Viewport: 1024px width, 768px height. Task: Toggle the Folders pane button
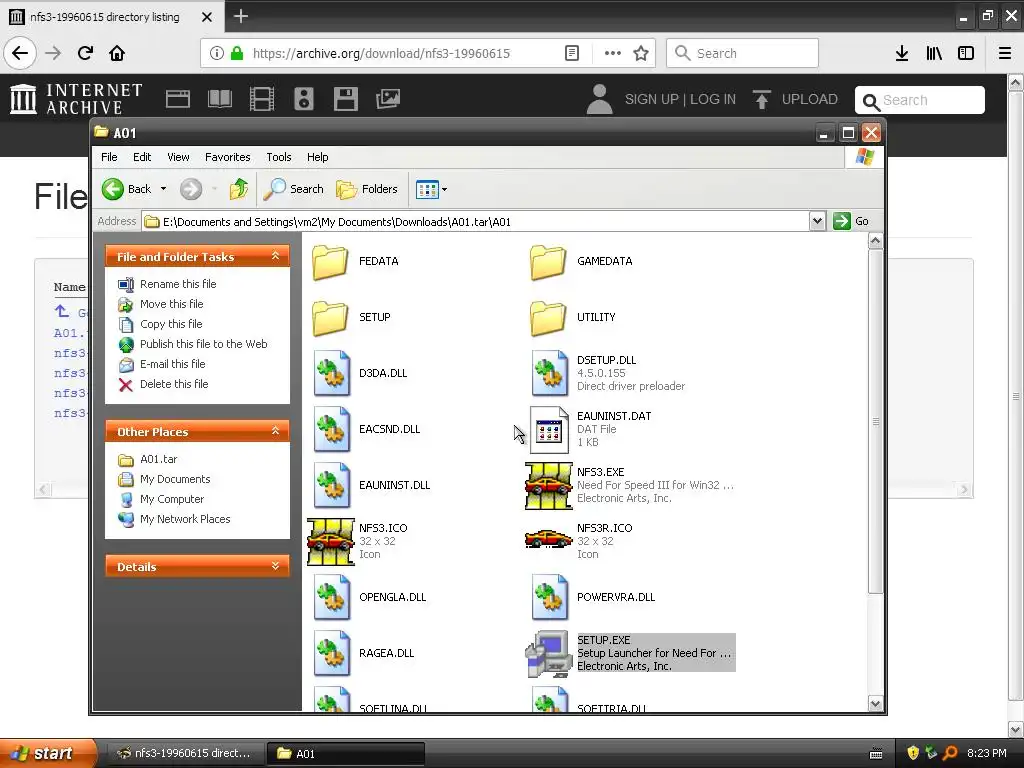click(x=367, y=189)
